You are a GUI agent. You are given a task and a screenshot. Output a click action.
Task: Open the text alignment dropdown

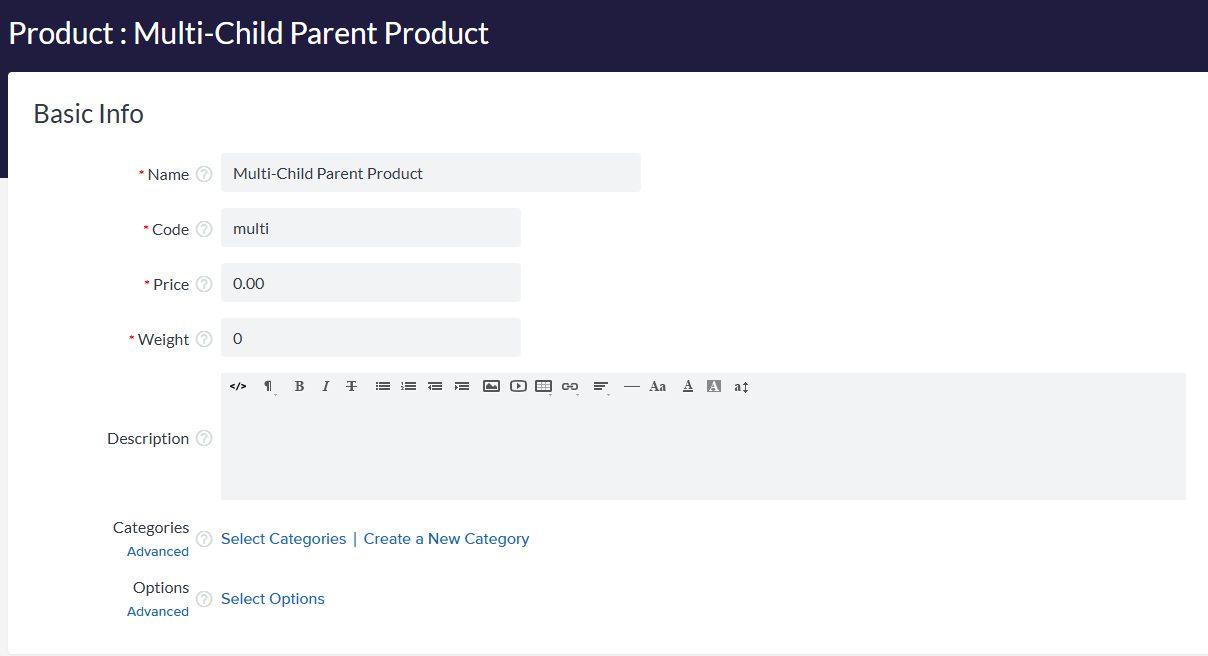click(601, 386)
